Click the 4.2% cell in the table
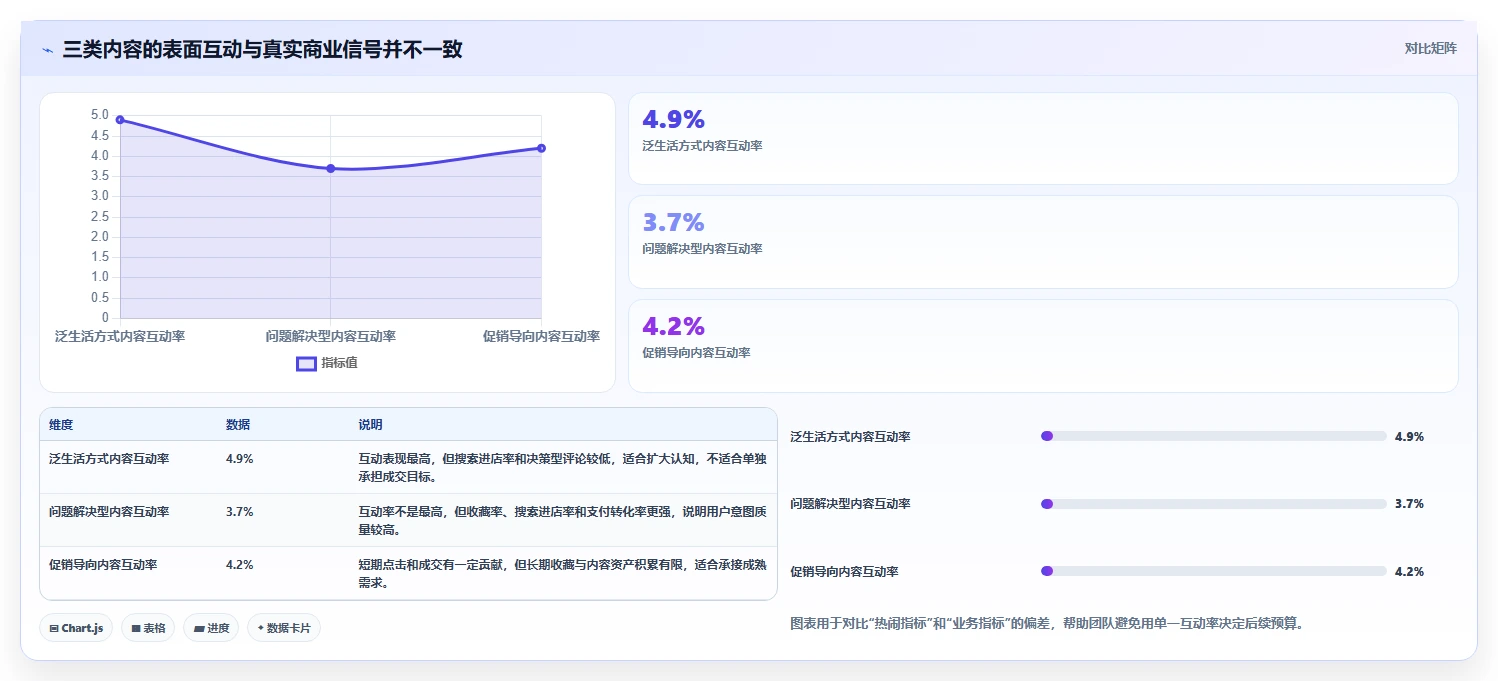The image size is (1498, 681). pos(239,565)
